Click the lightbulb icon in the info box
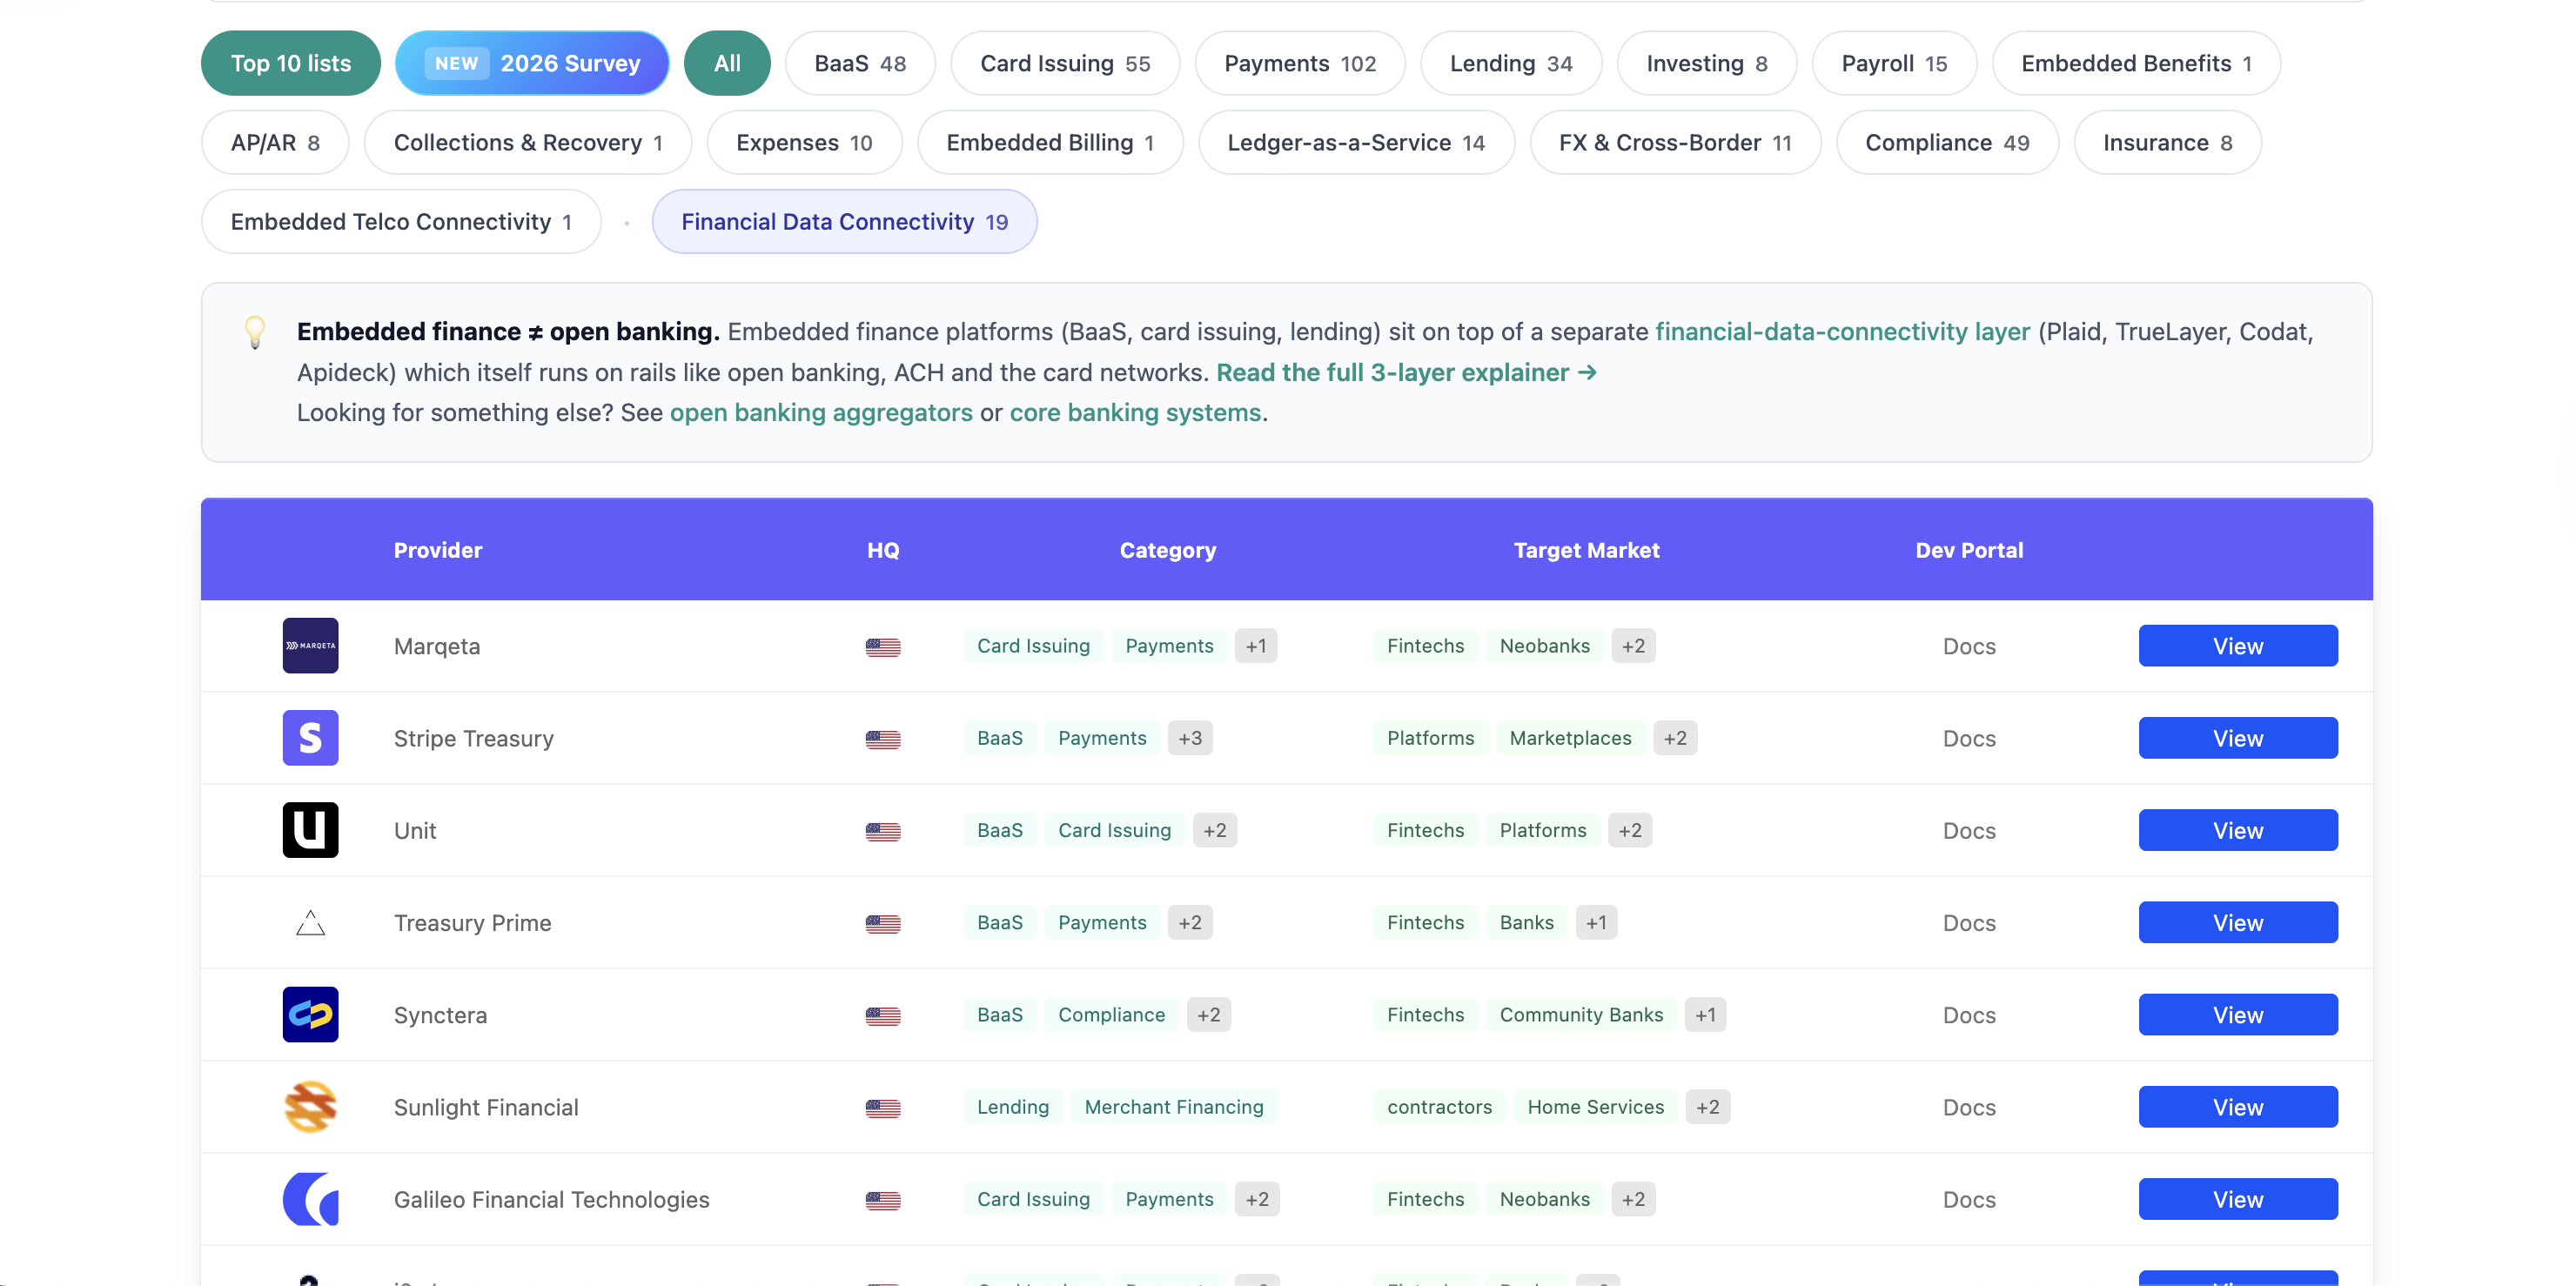 [256, 333]
